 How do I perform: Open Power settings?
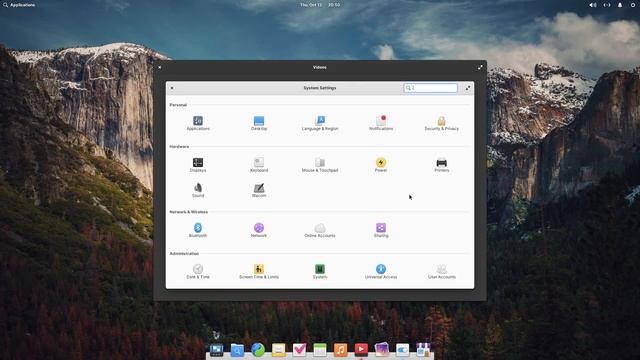(x=381, y=165)
